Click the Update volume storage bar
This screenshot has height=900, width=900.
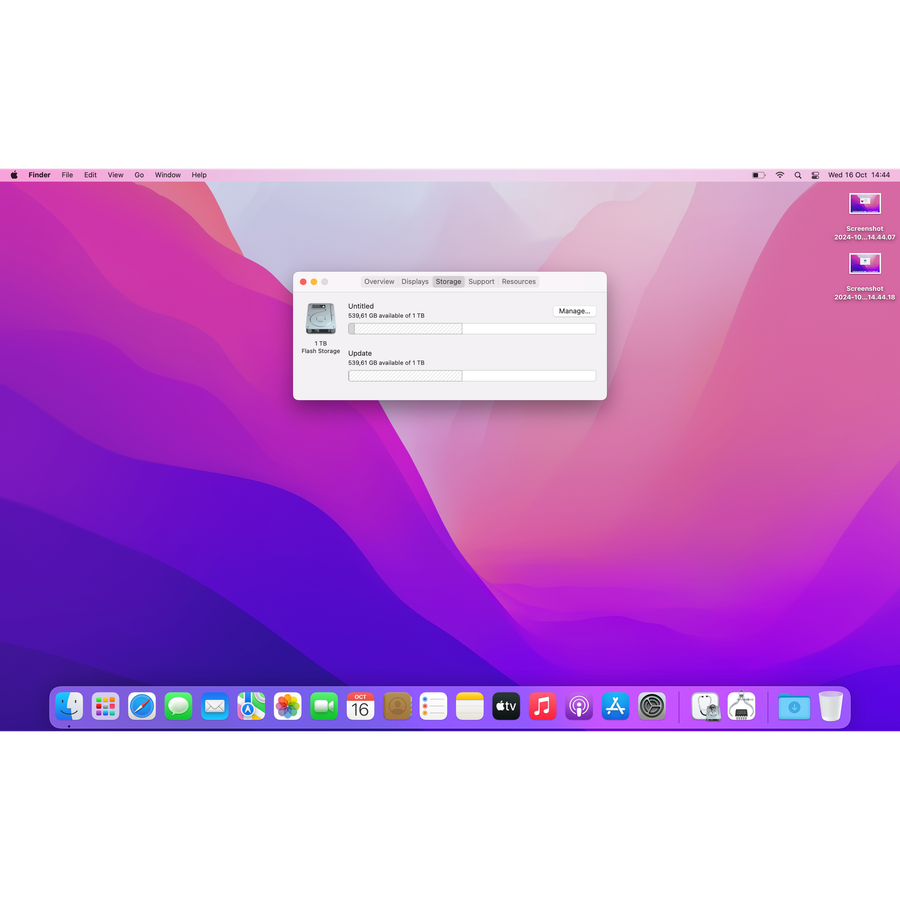[471, 376]
